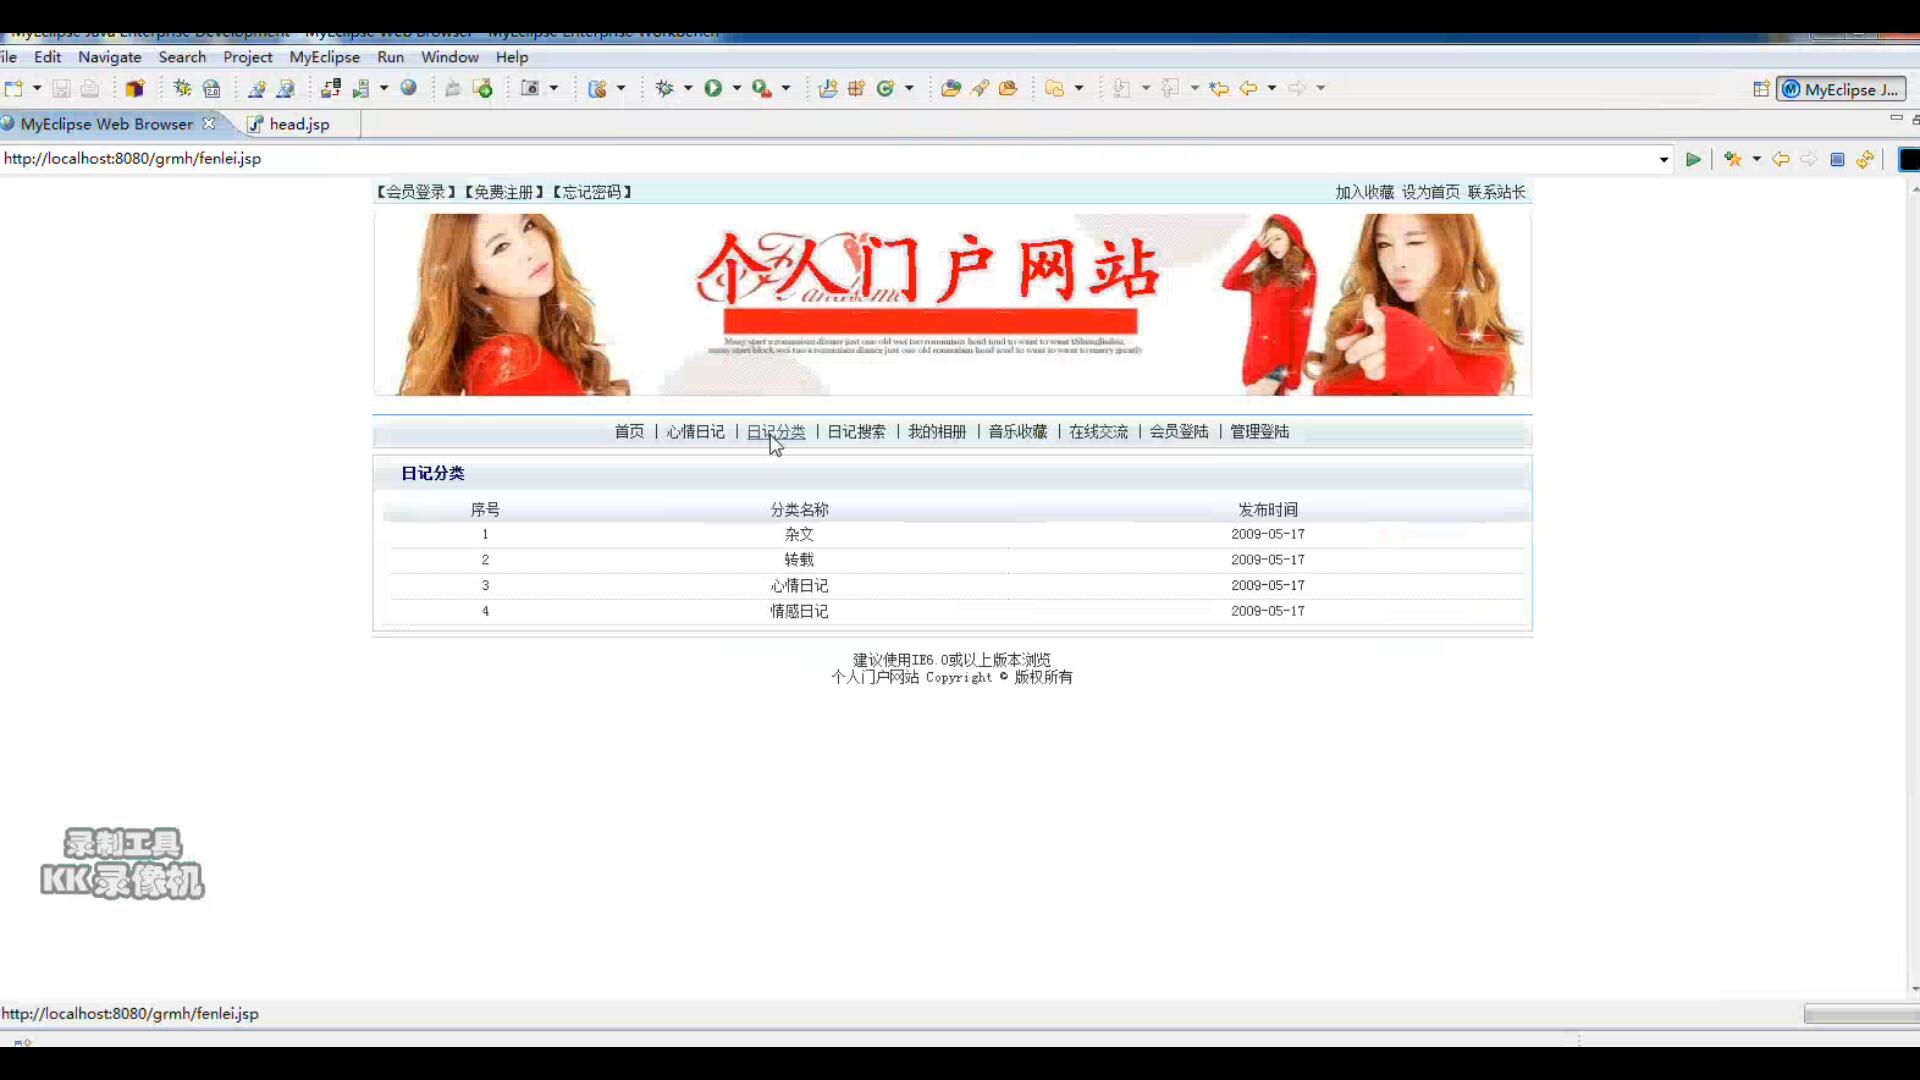Viewport: 1920px width, 1080px height.
Task: Click the Open Perspective icon
Action: [1761, 89]
